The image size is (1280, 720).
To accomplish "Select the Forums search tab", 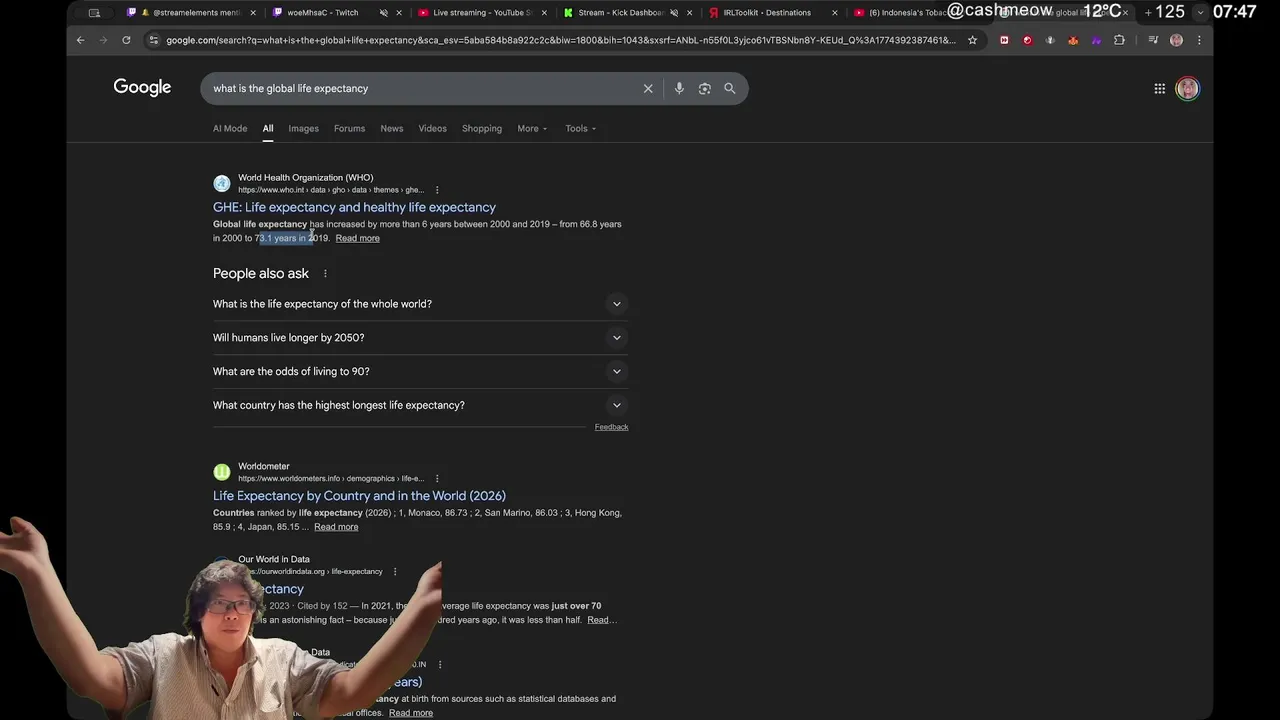I will point(349,128).
